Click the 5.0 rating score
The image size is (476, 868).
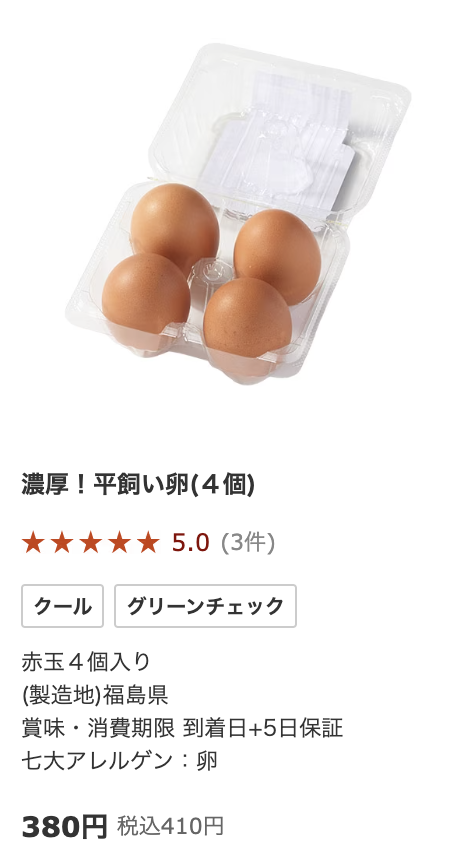tap(190, 542)
